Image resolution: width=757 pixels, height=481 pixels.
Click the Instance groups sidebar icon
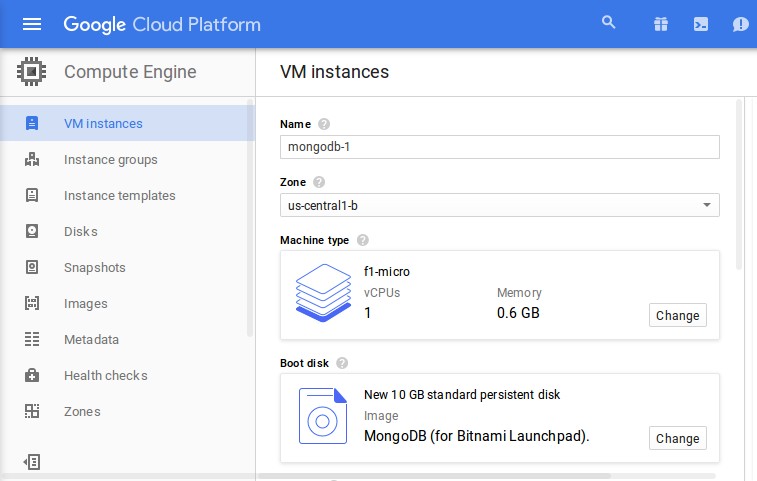(32, 159)
